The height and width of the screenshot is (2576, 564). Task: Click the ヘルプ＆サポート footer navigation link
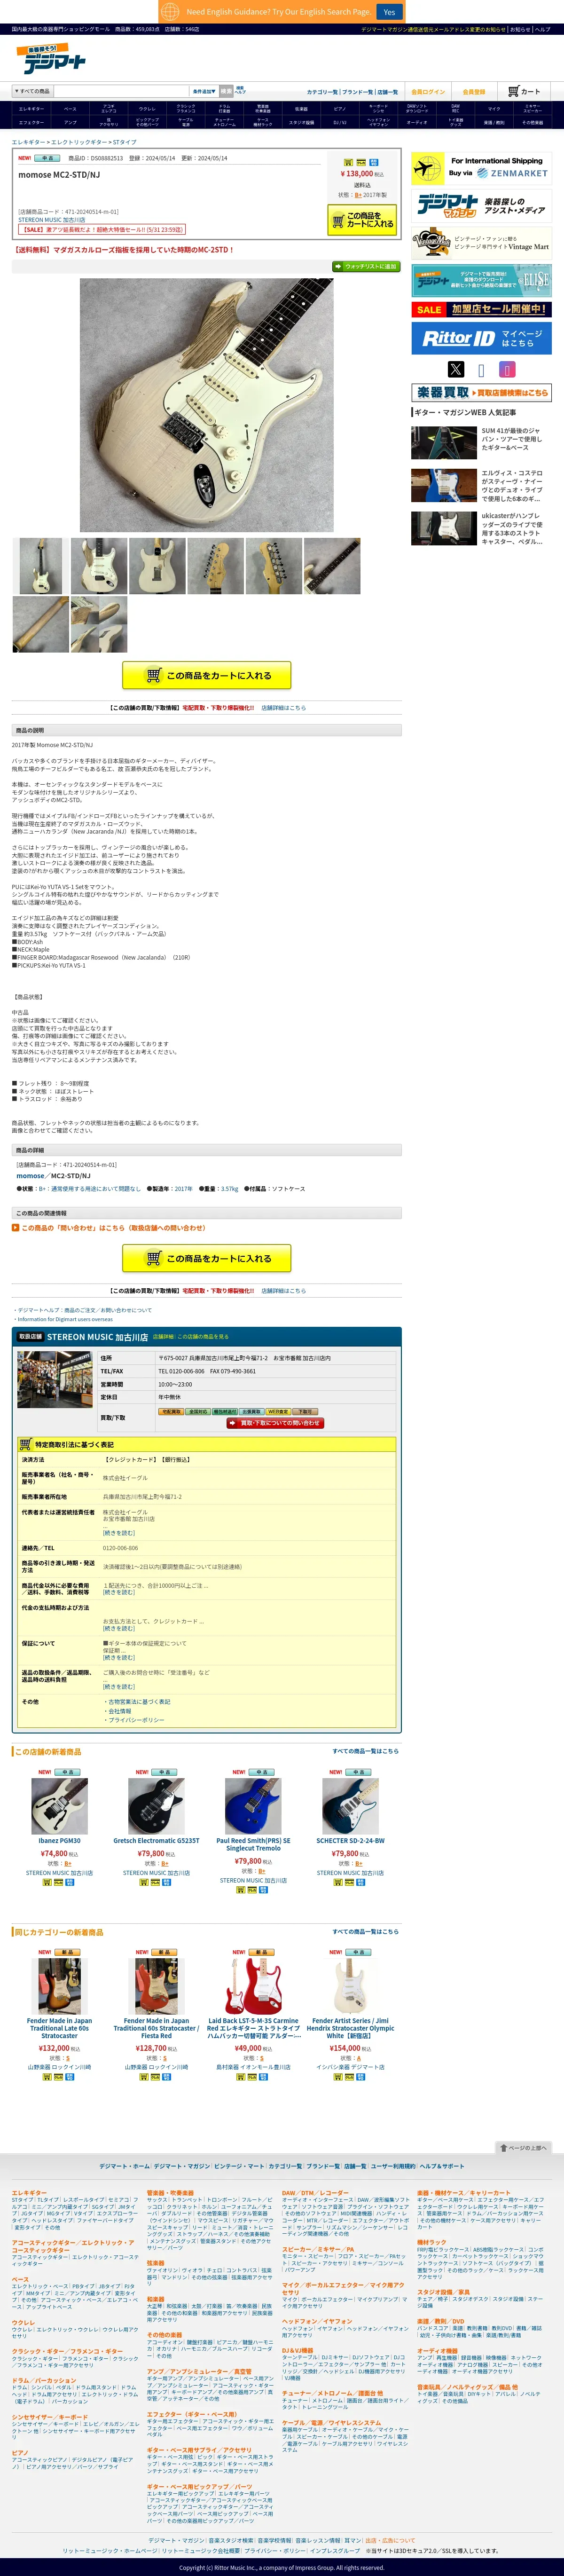(441, 2166)
